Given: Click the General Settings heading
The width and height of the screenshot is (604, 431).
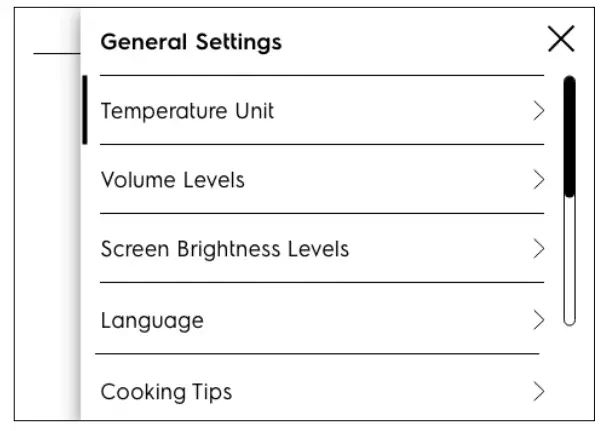Looking at the screenshot, I should [191, 43].
